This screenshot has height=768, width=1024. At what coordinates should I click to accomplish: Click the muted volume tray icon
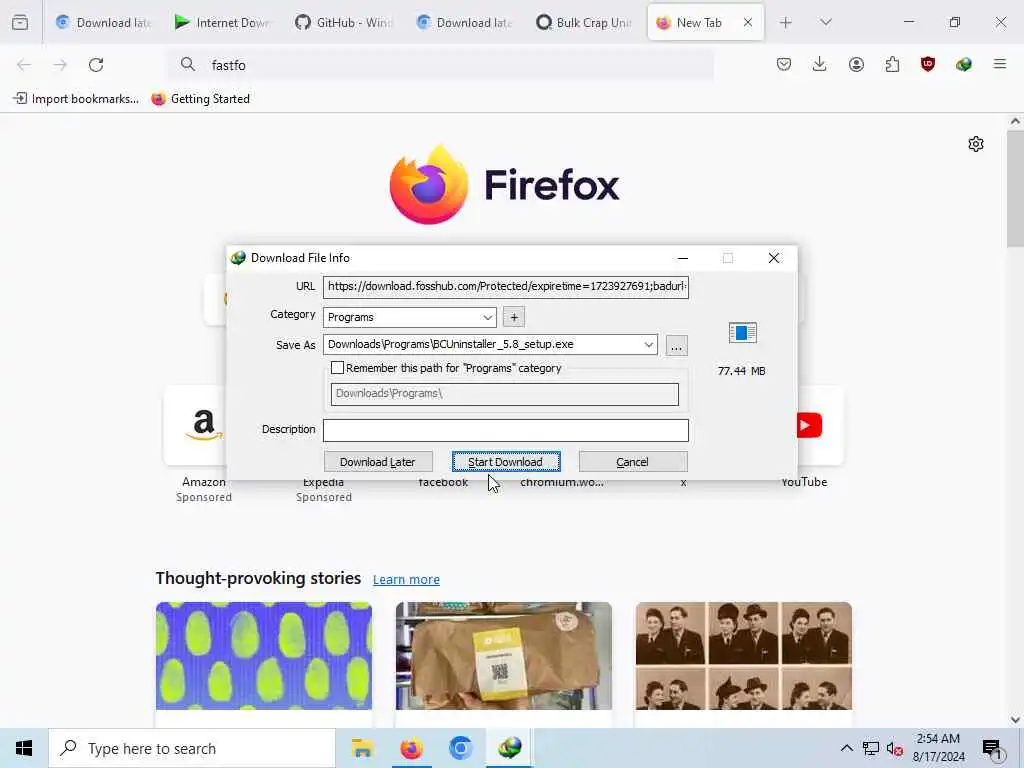point(895,748)
